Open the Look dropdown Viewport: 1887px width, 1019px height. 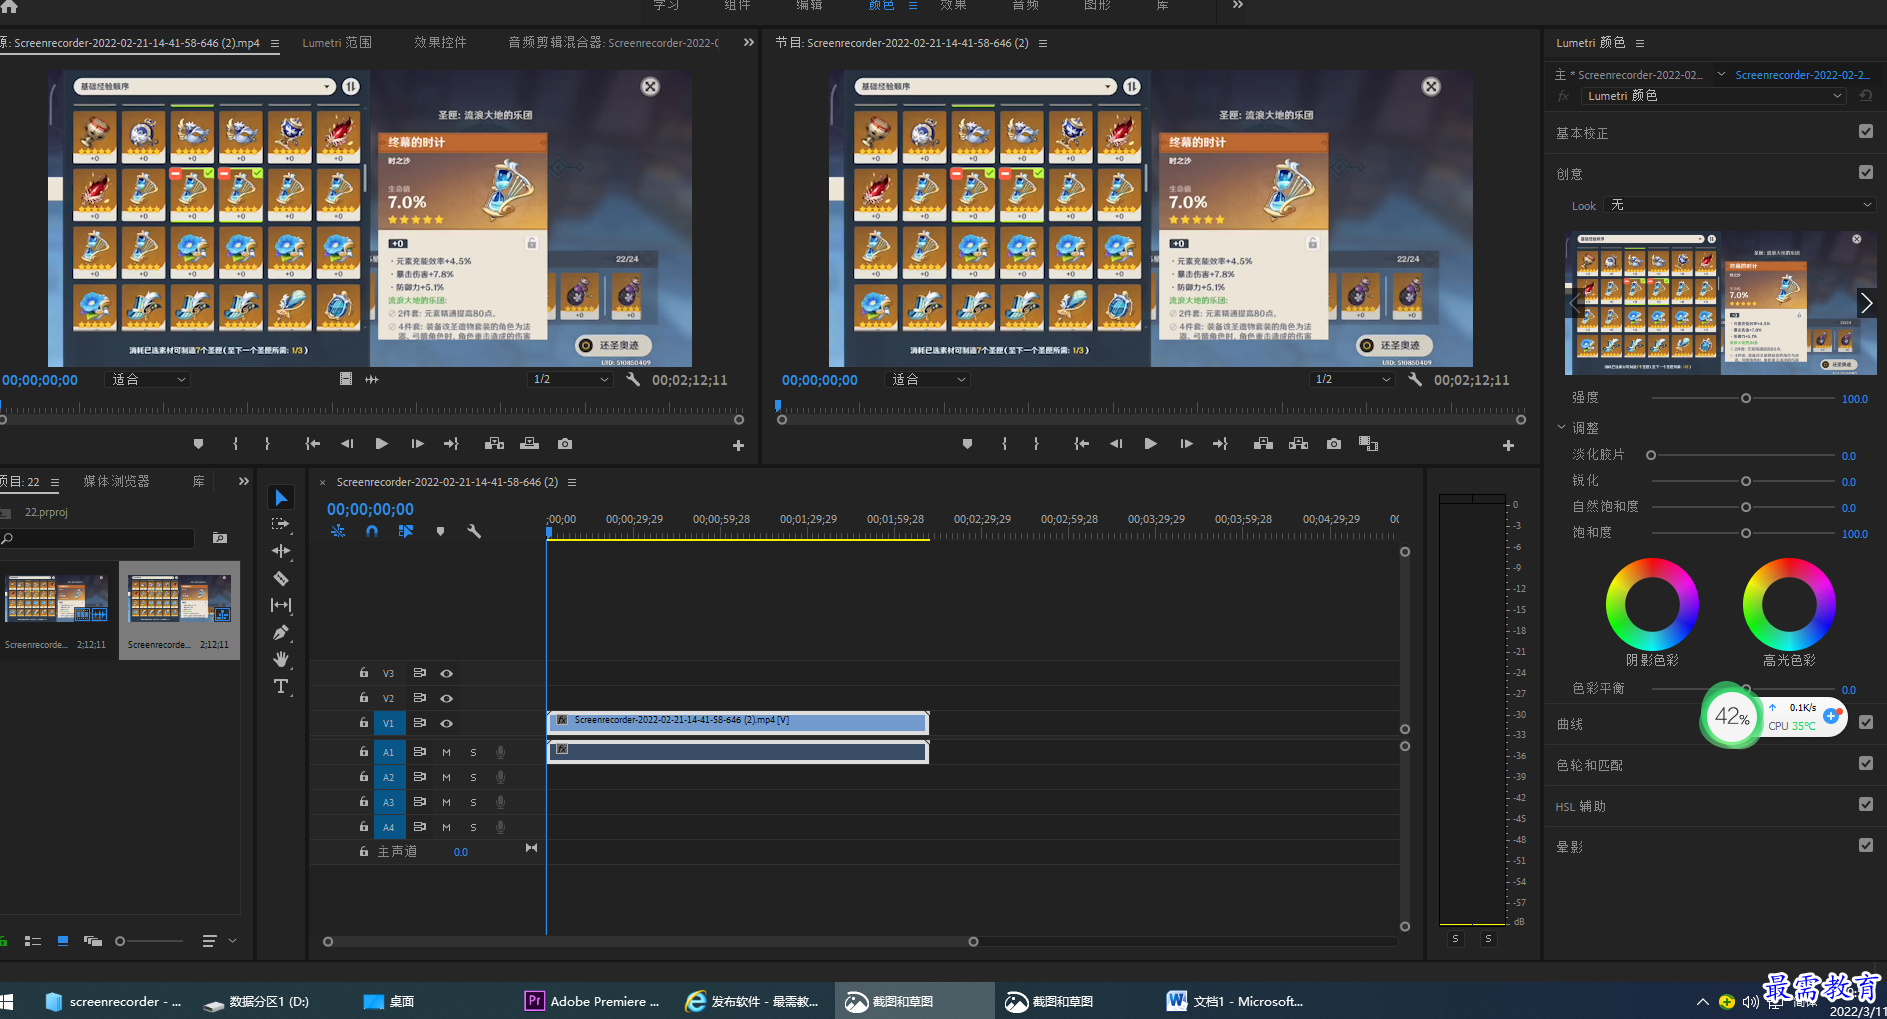(1739, 205)
